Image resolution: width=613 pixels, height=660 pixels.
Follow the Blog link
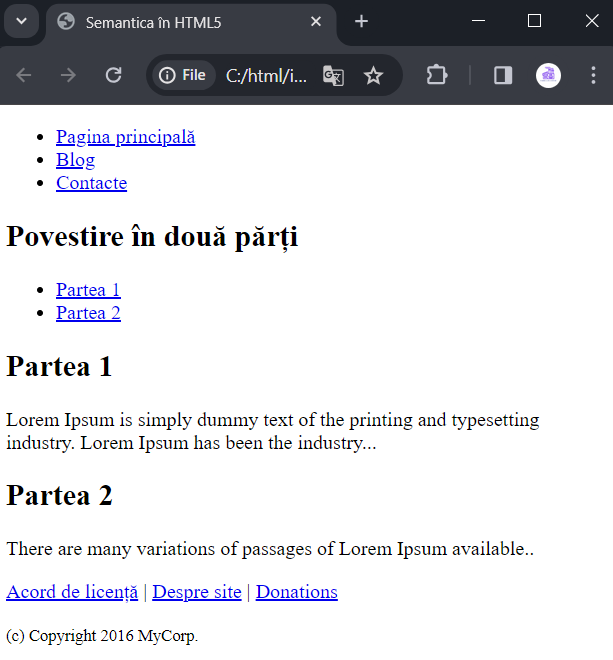tap(75, 160)
